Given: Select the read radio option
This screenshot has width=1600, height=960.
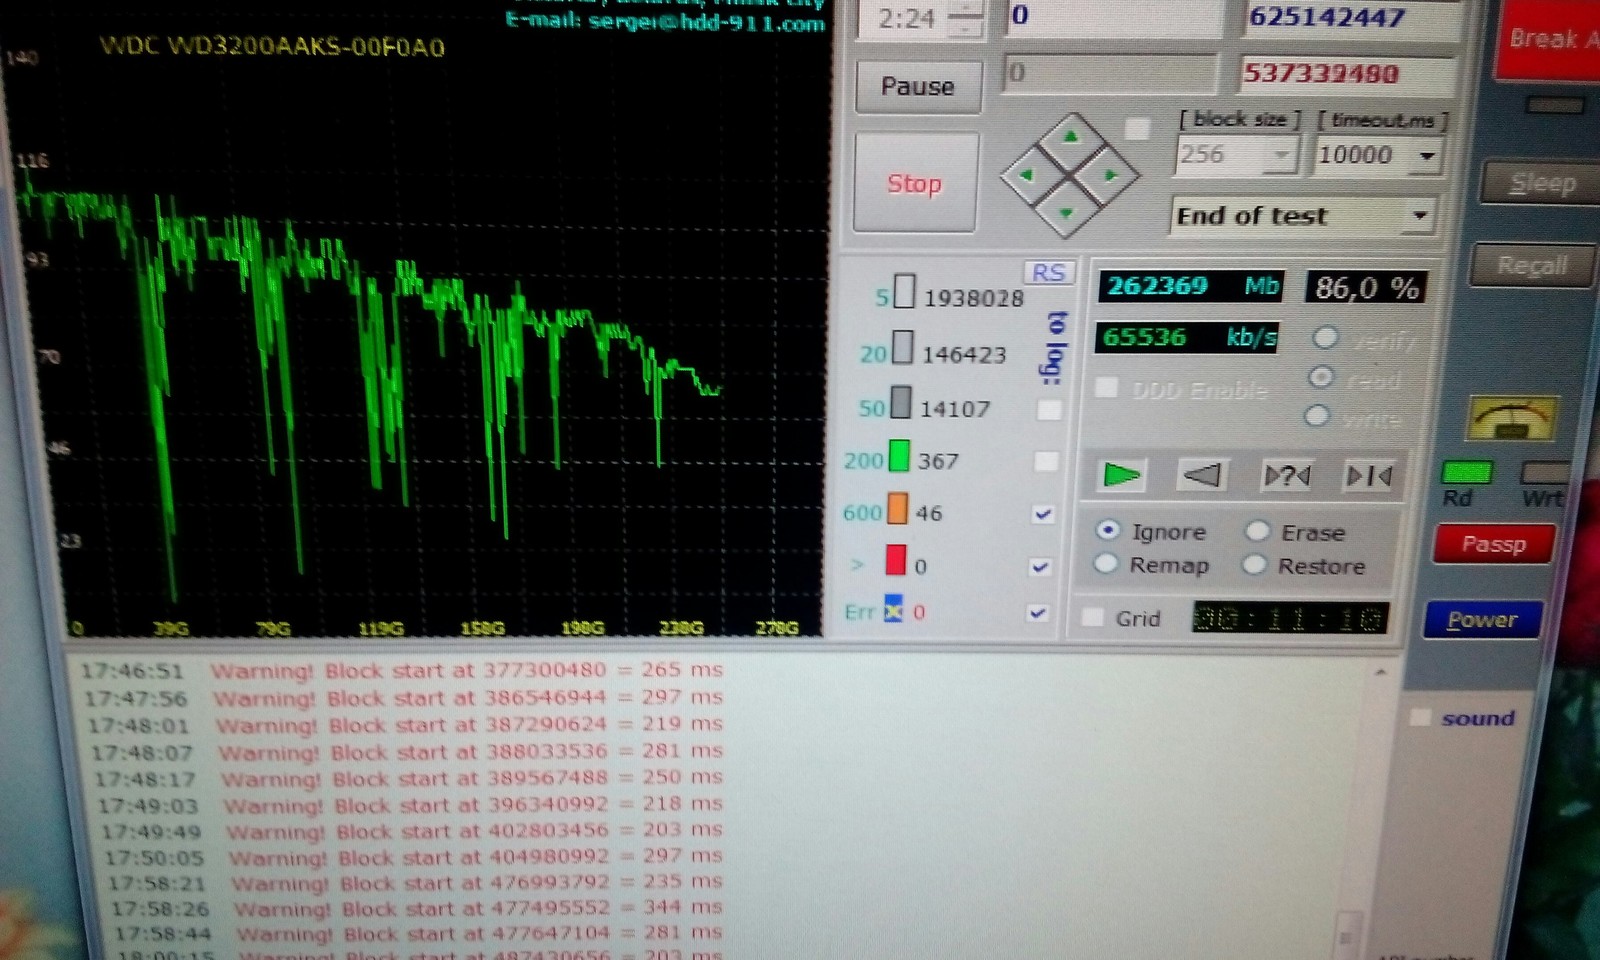Looking at the screenshot, I should click(1321, 377).
